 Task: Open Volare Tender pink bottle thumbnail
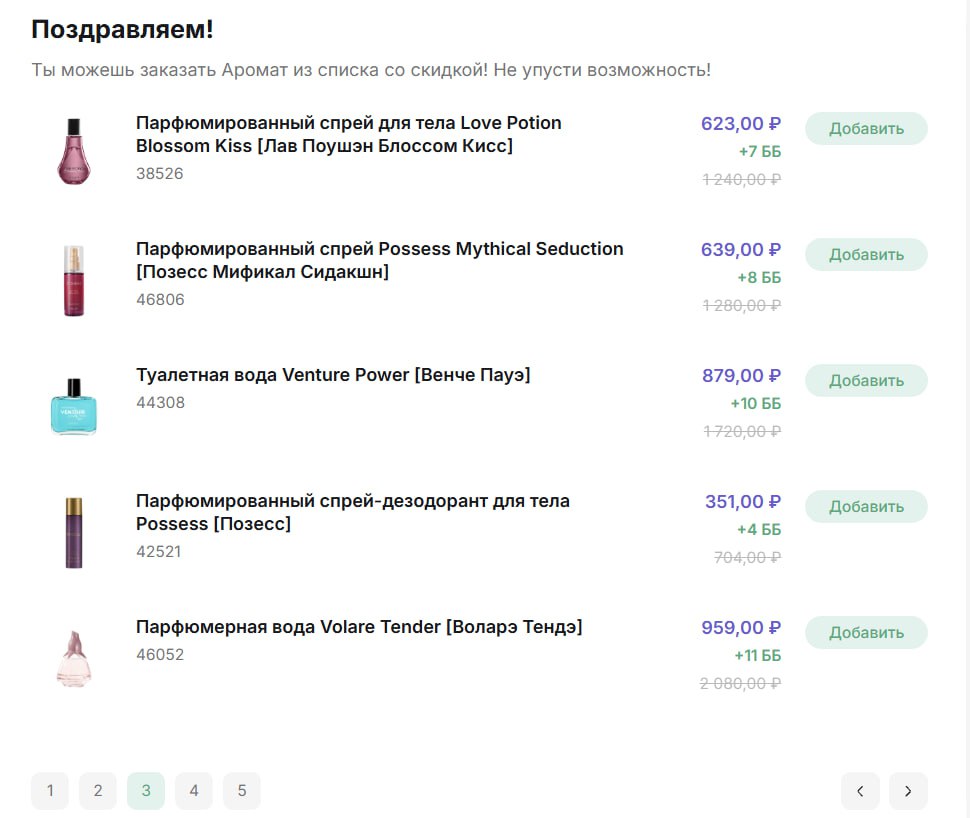[74, 658]
